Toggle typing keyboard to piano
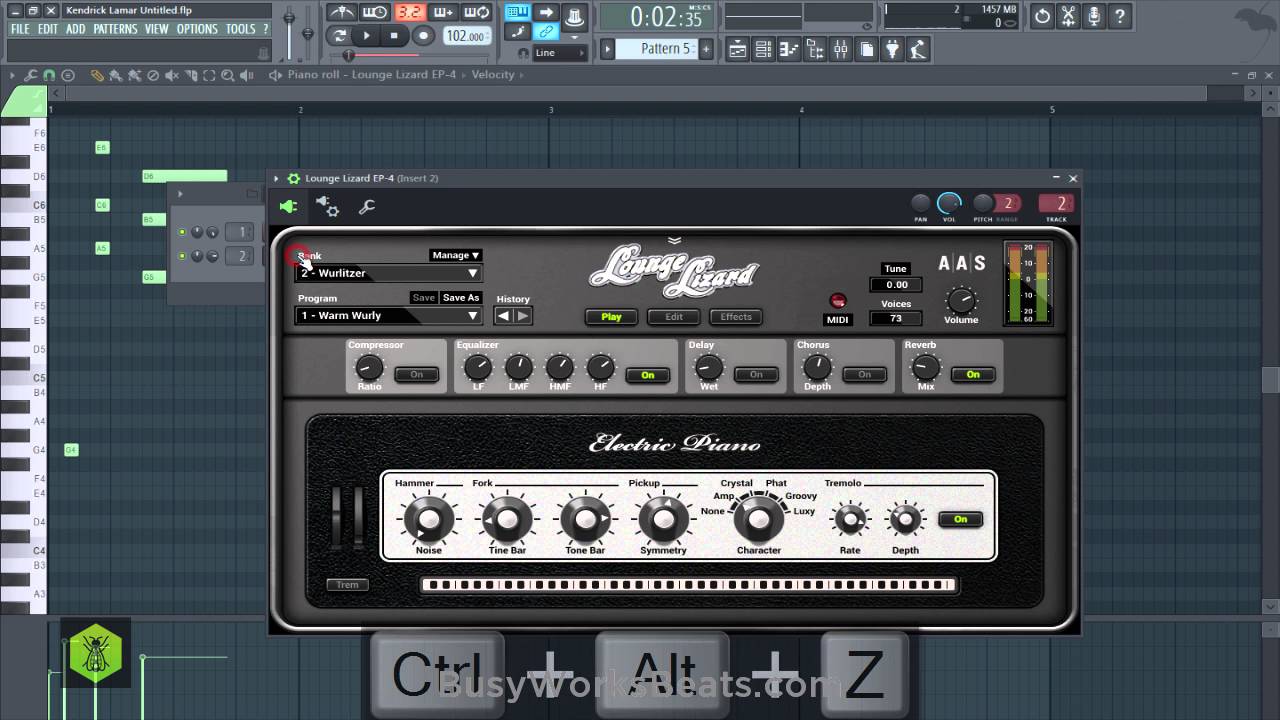The width and height of the screenshot is (1280, 720). pyautogui.click(x=517, y=12)
